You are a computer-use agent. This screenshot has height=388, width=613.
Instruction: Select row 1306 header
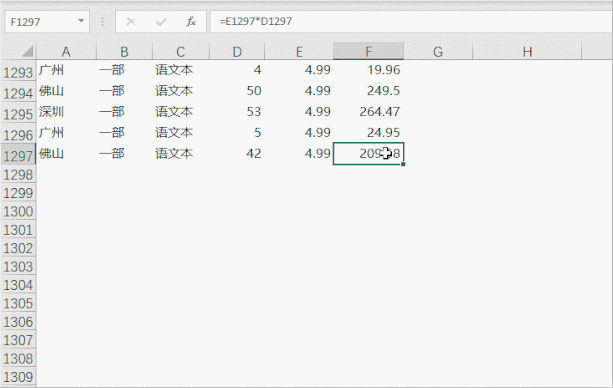coord(18,322)
